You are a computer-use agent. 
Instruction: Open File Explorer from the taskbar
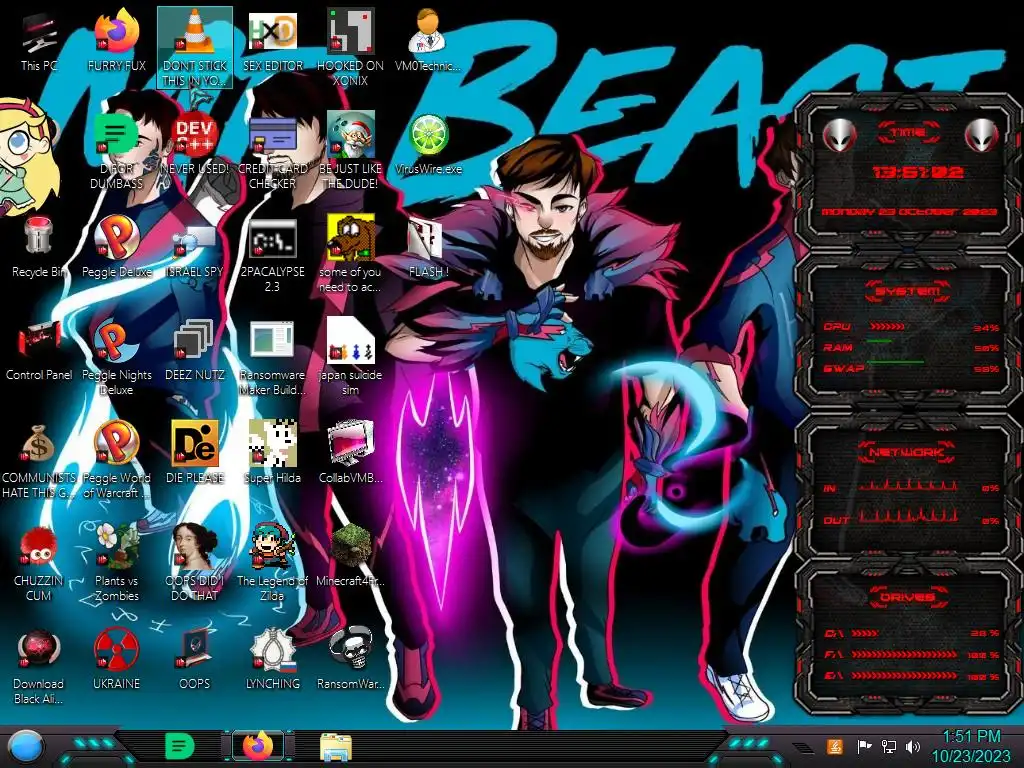click(336, 747)
